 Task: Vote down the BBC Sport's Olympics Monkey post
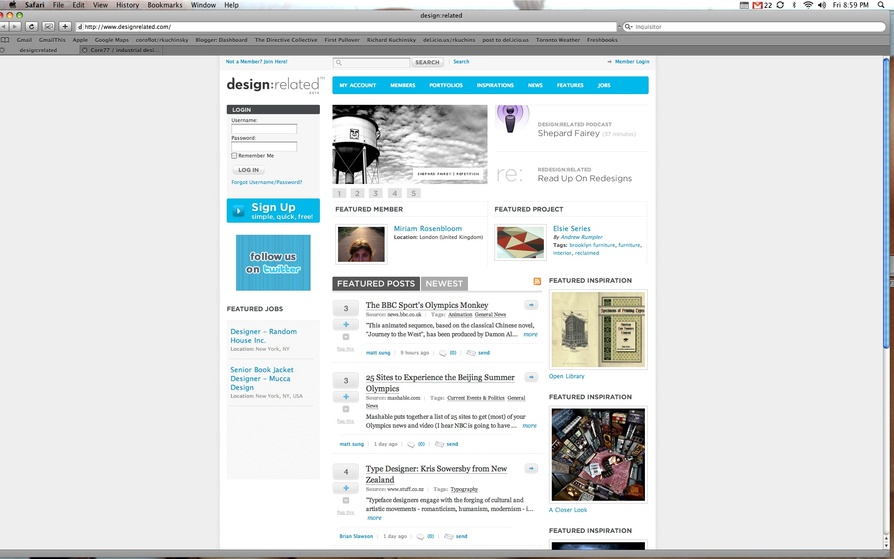click(346, 337)
